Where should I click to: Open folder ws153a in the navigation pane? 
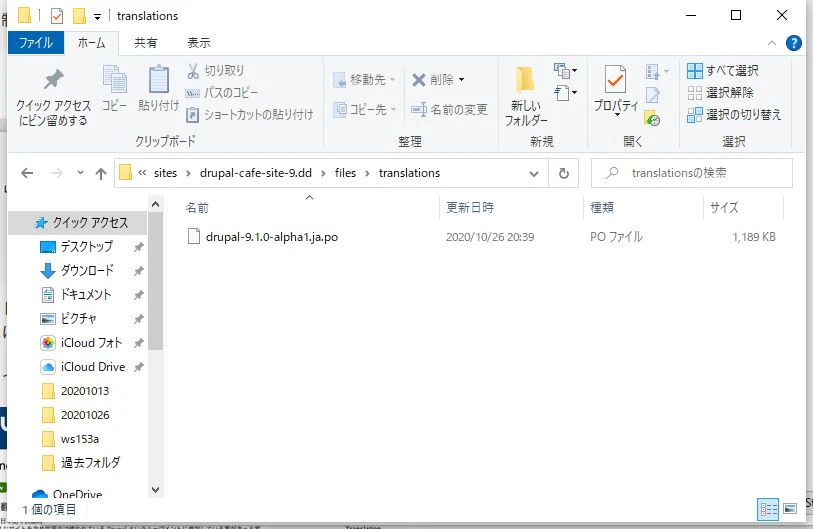(70, 439)
